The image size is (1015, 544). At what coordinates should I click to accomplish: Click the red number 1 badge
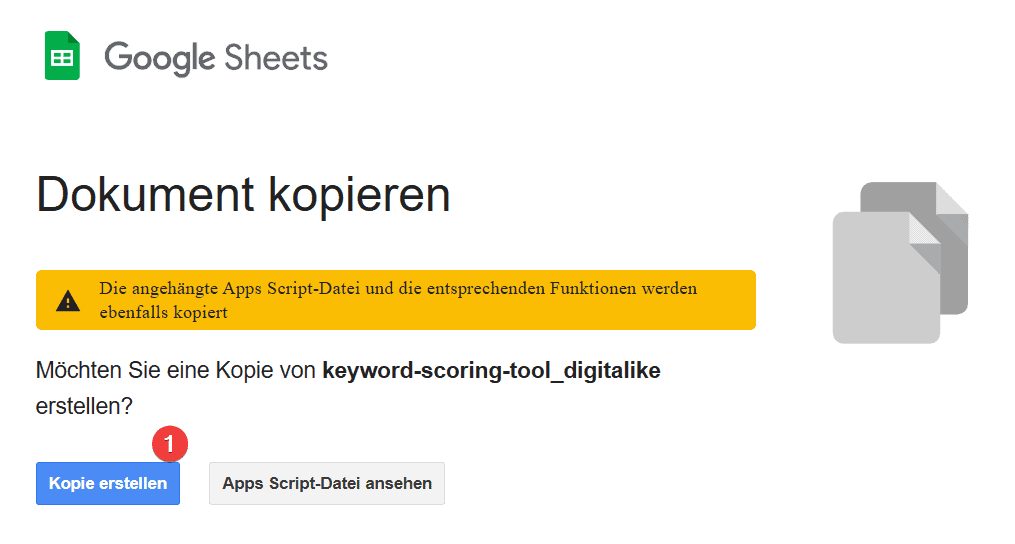coord(170,444)
